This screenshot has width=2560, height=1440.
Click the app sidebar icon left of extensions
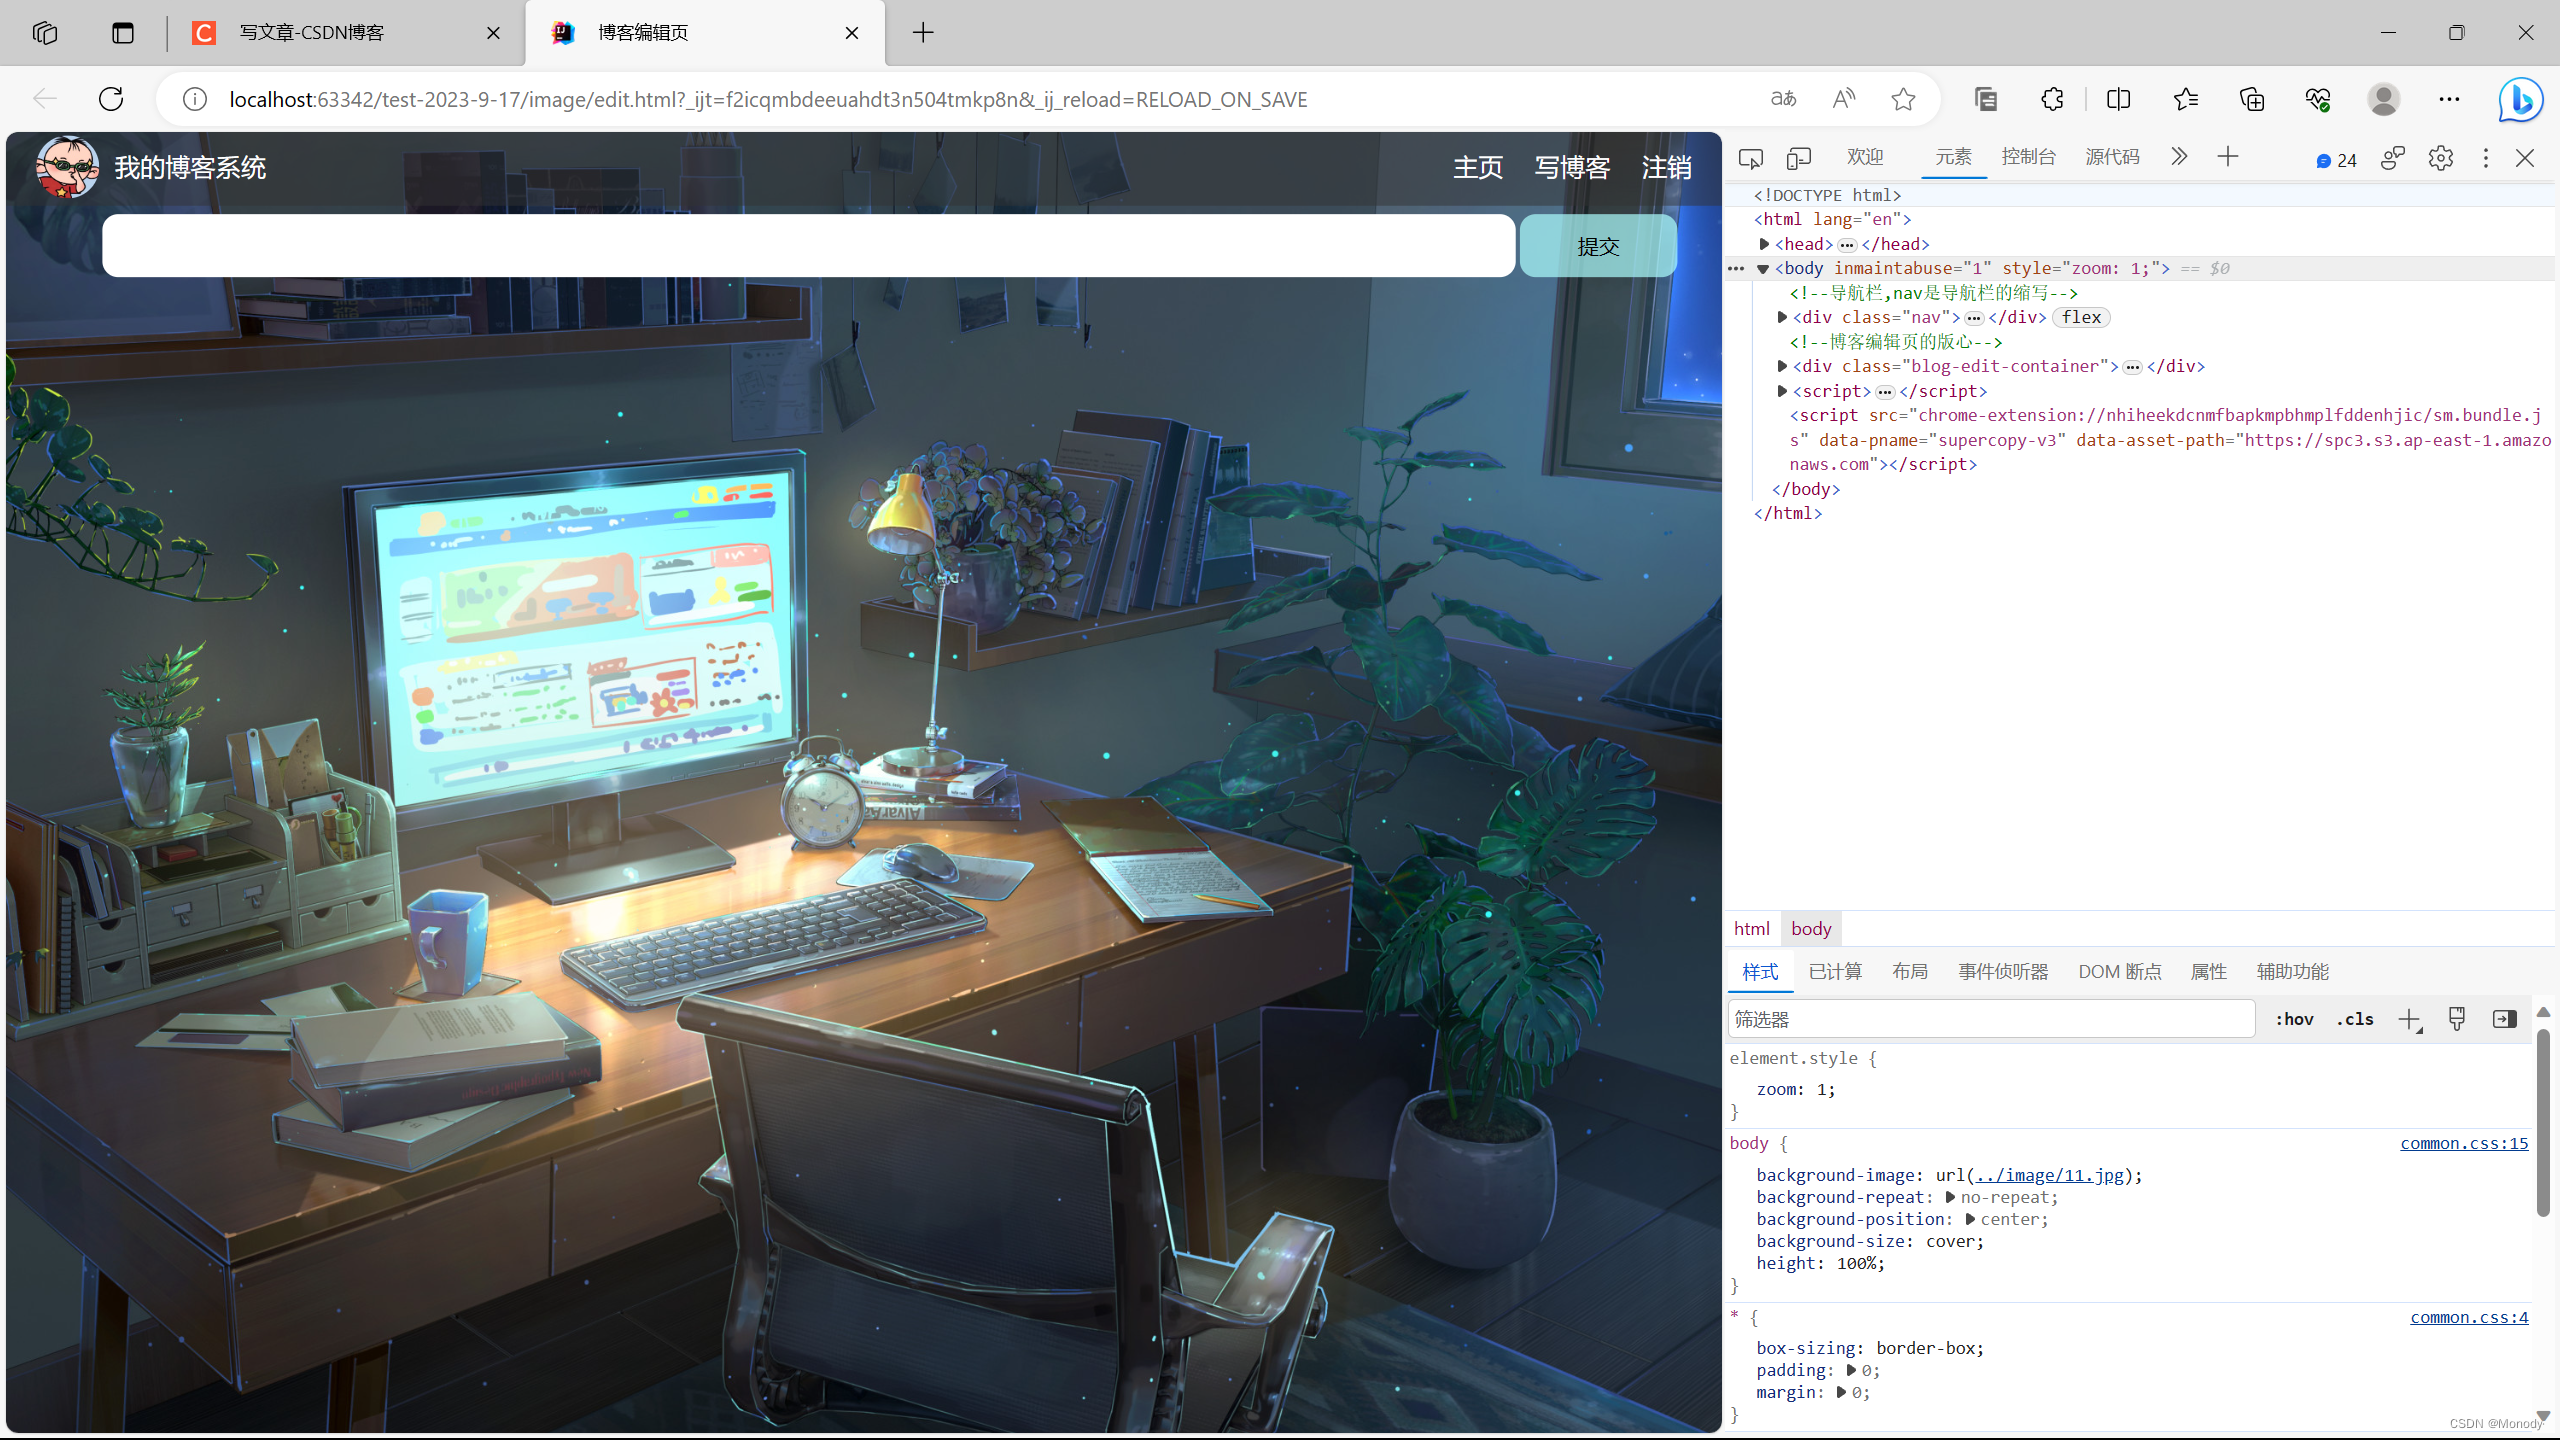(1986, 99)
